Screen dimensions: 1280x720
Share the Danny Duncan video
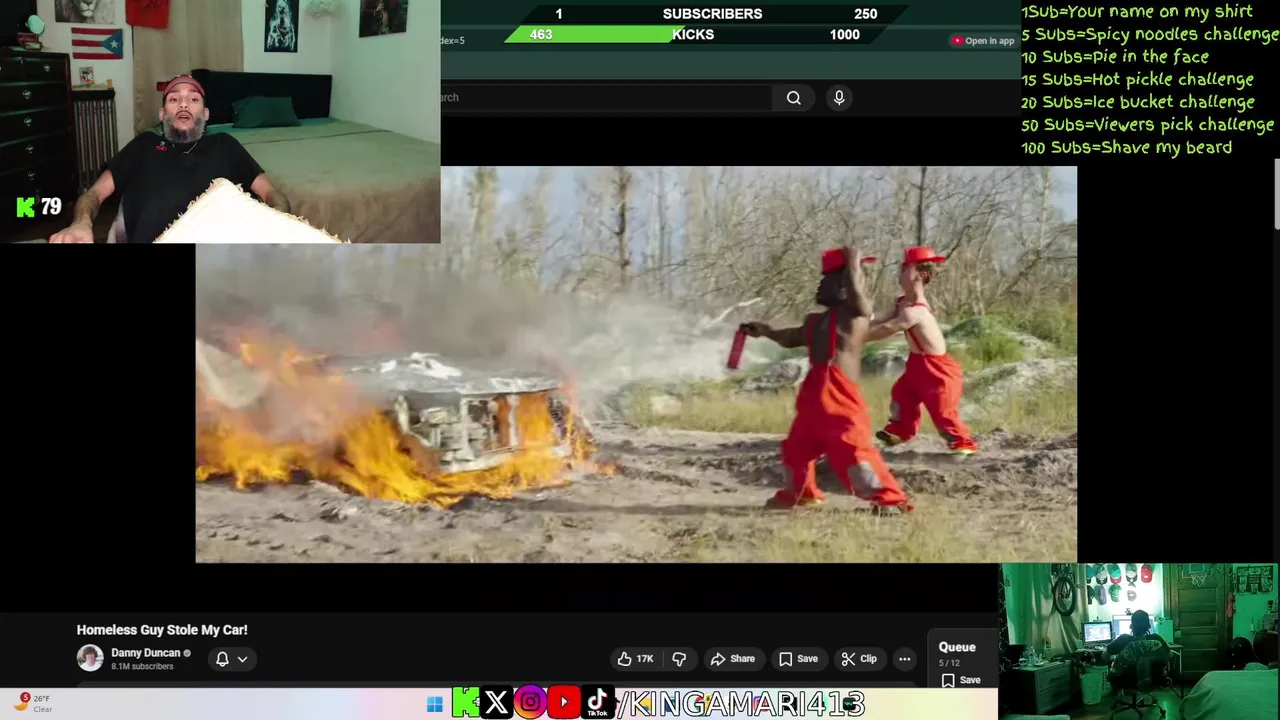click(x=733, y=659)
